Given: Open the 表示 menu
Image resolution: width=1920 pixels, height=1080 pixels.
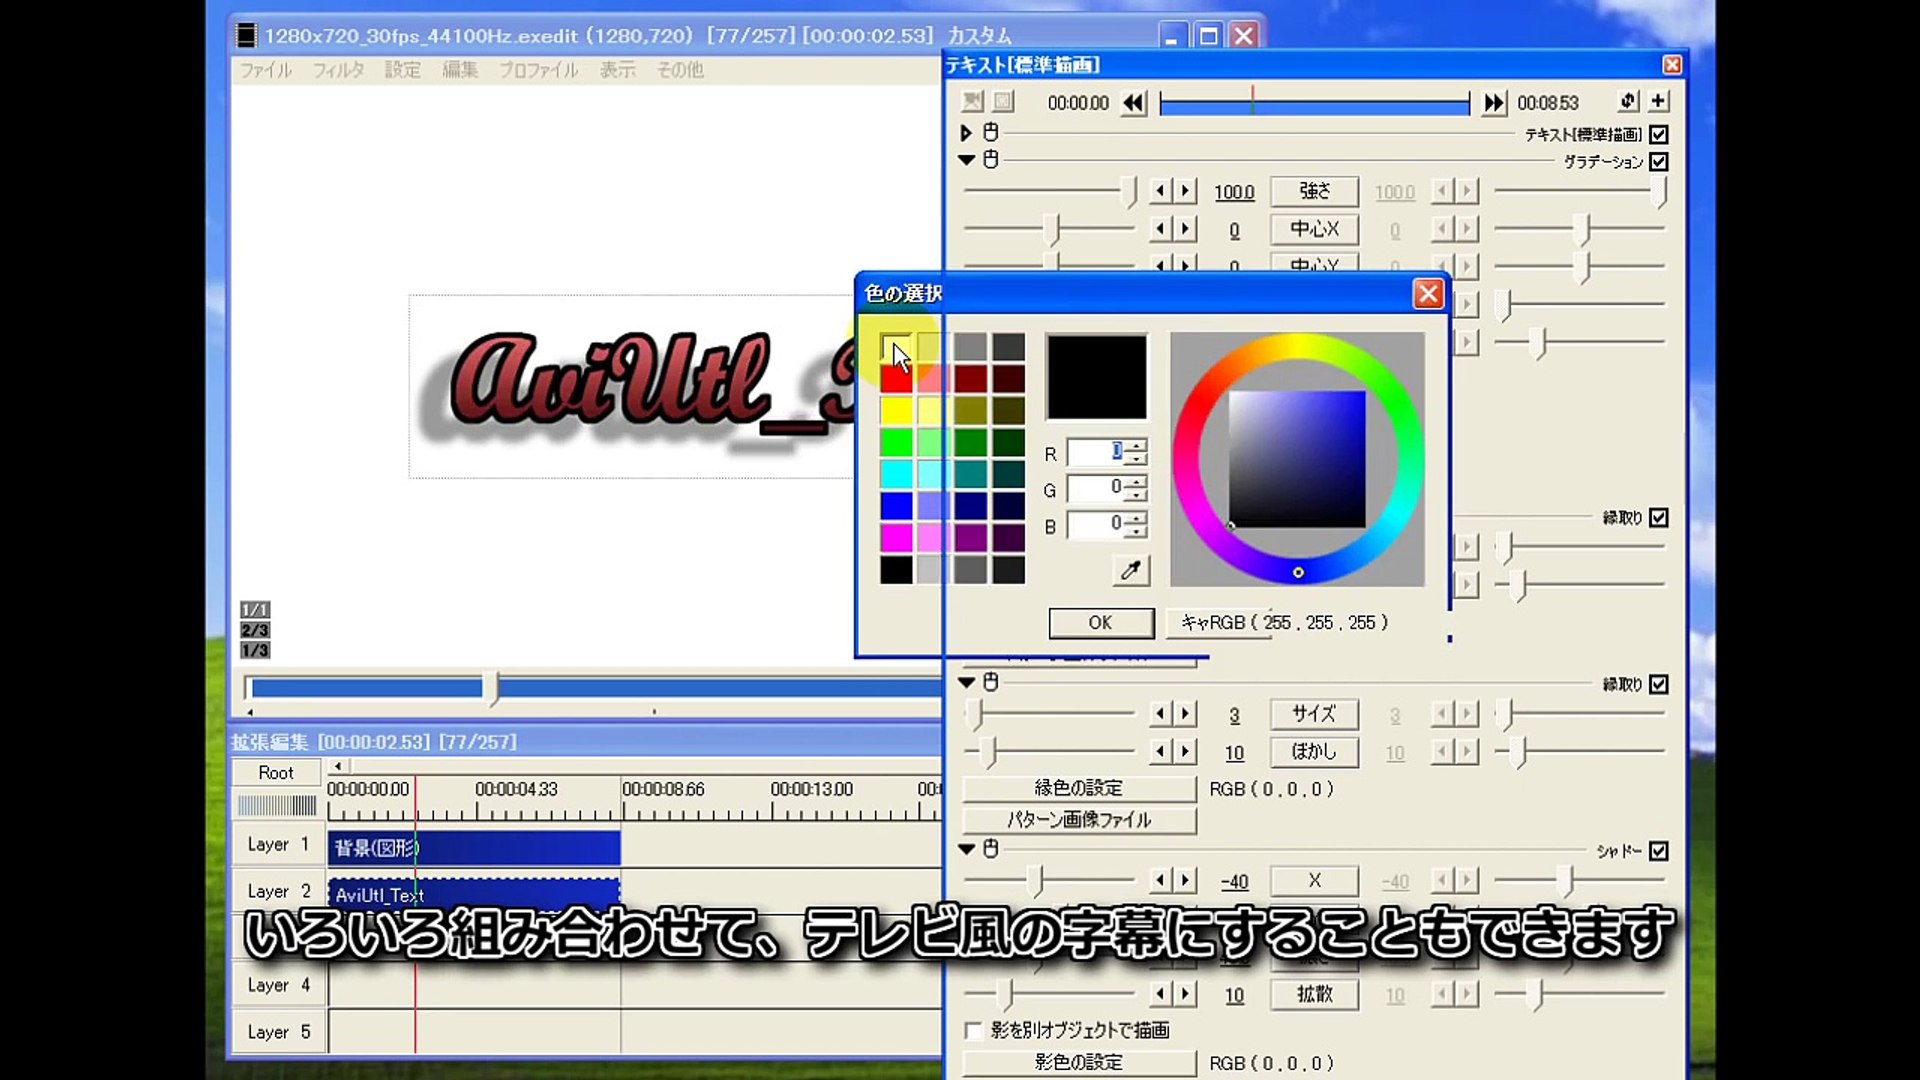Looking at the screenshot, I should point(618,70).
